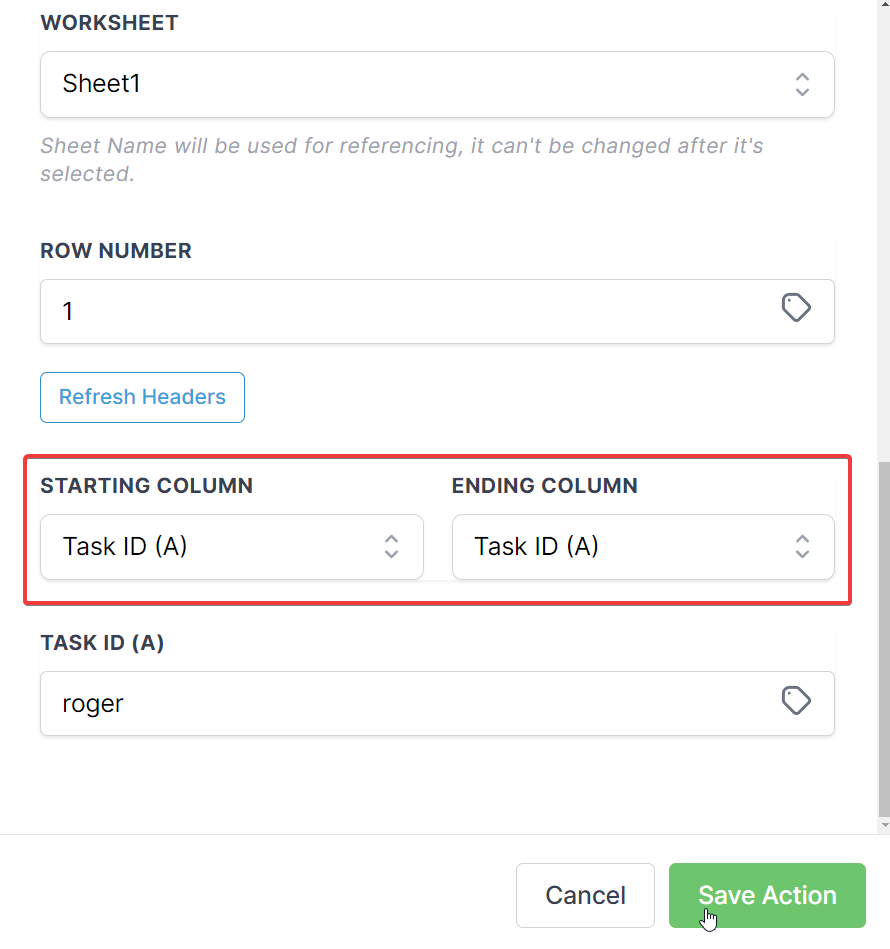Click the tag icon in Row Number field
The image size is (890, 949).
[x=795, y=308]
